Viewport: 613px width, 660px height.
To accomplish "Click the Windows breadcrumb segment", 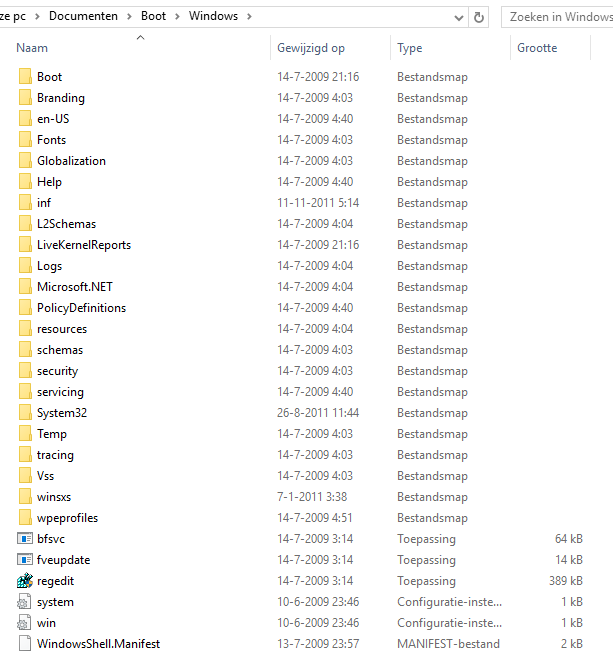I will pyautogui.click(x=213, y=16).
